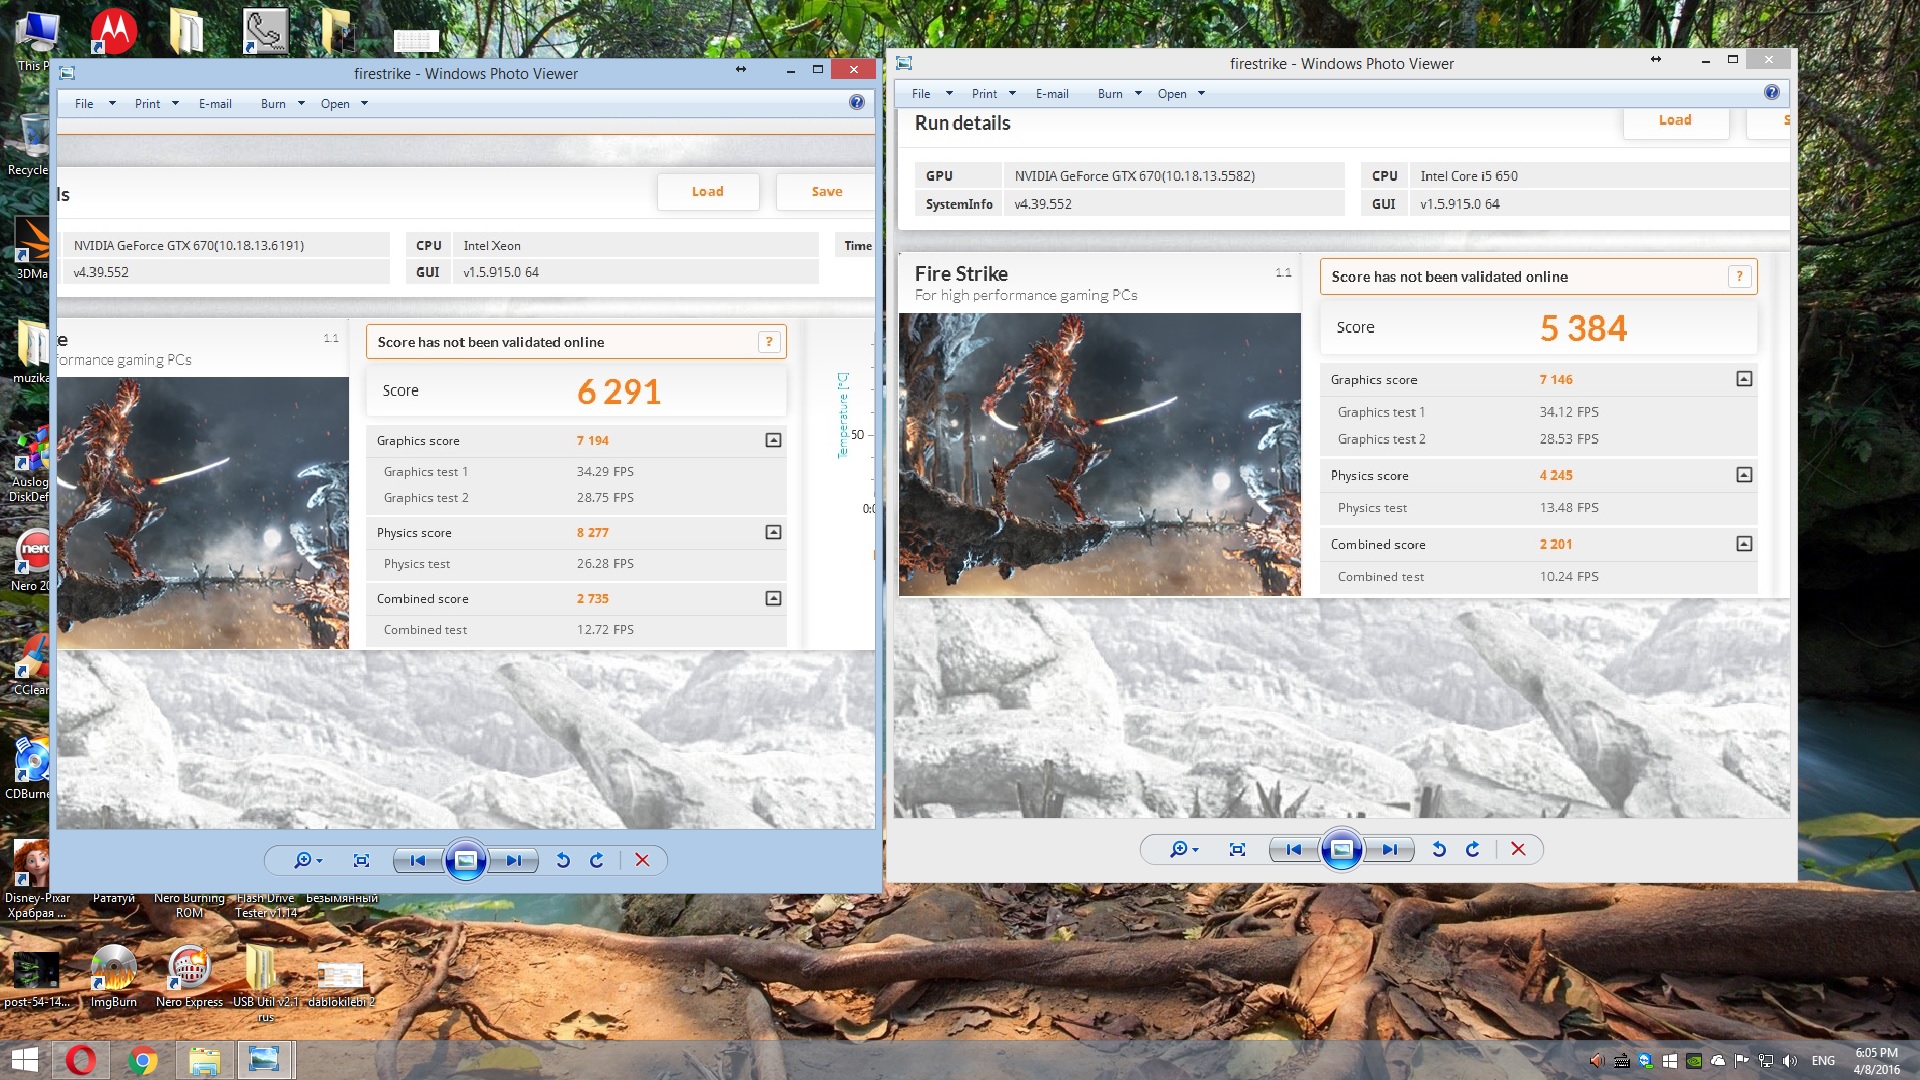Image resolution: width=1920 pixels, height=1080 pixels.
Task: Open zoom control in left Photo Viewer
Action: (x=303, y=860)
